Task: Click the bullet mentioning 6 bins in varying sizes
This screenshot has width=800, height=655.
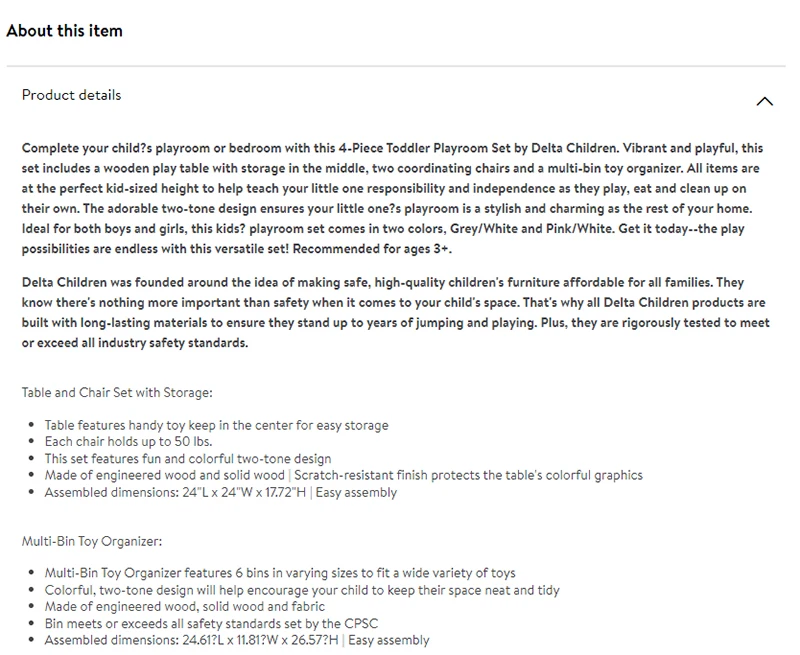Action: pyautogui.click(x=280, y=573)
